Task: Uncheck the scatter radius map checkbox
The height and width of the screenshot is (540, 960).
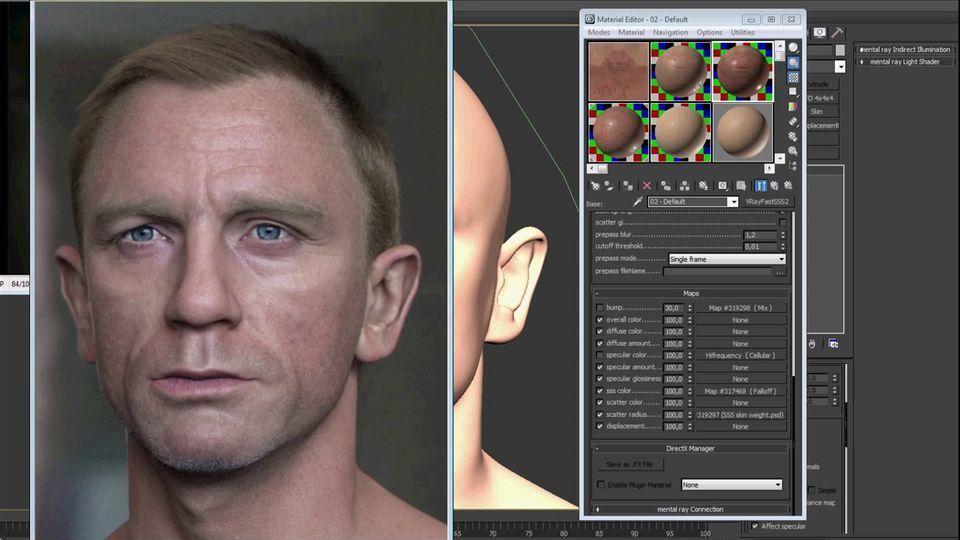Action: point(599,414)
